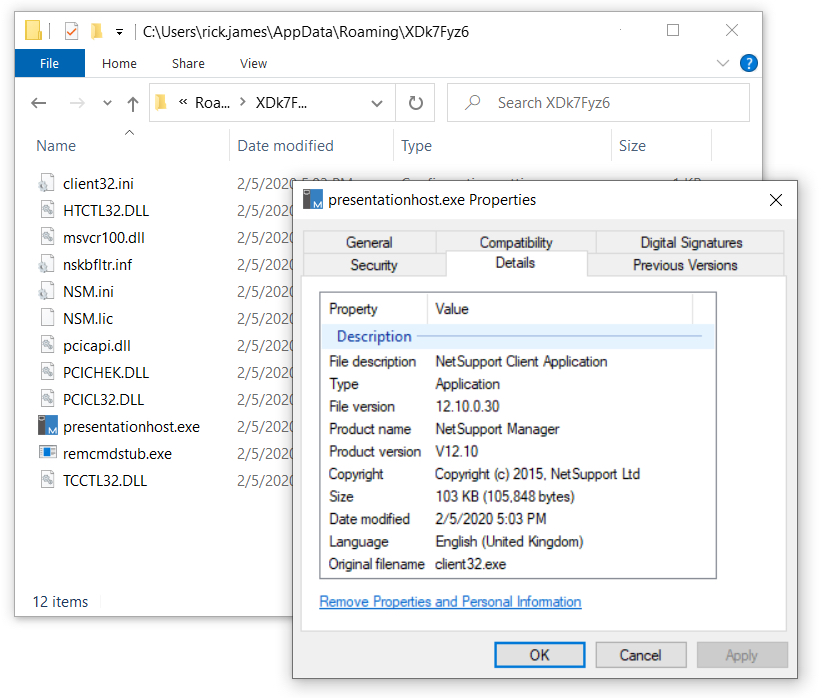Open the Home ribbon tab
The height and width of the screenshot is (698, 827).
[x=119, y=63]
